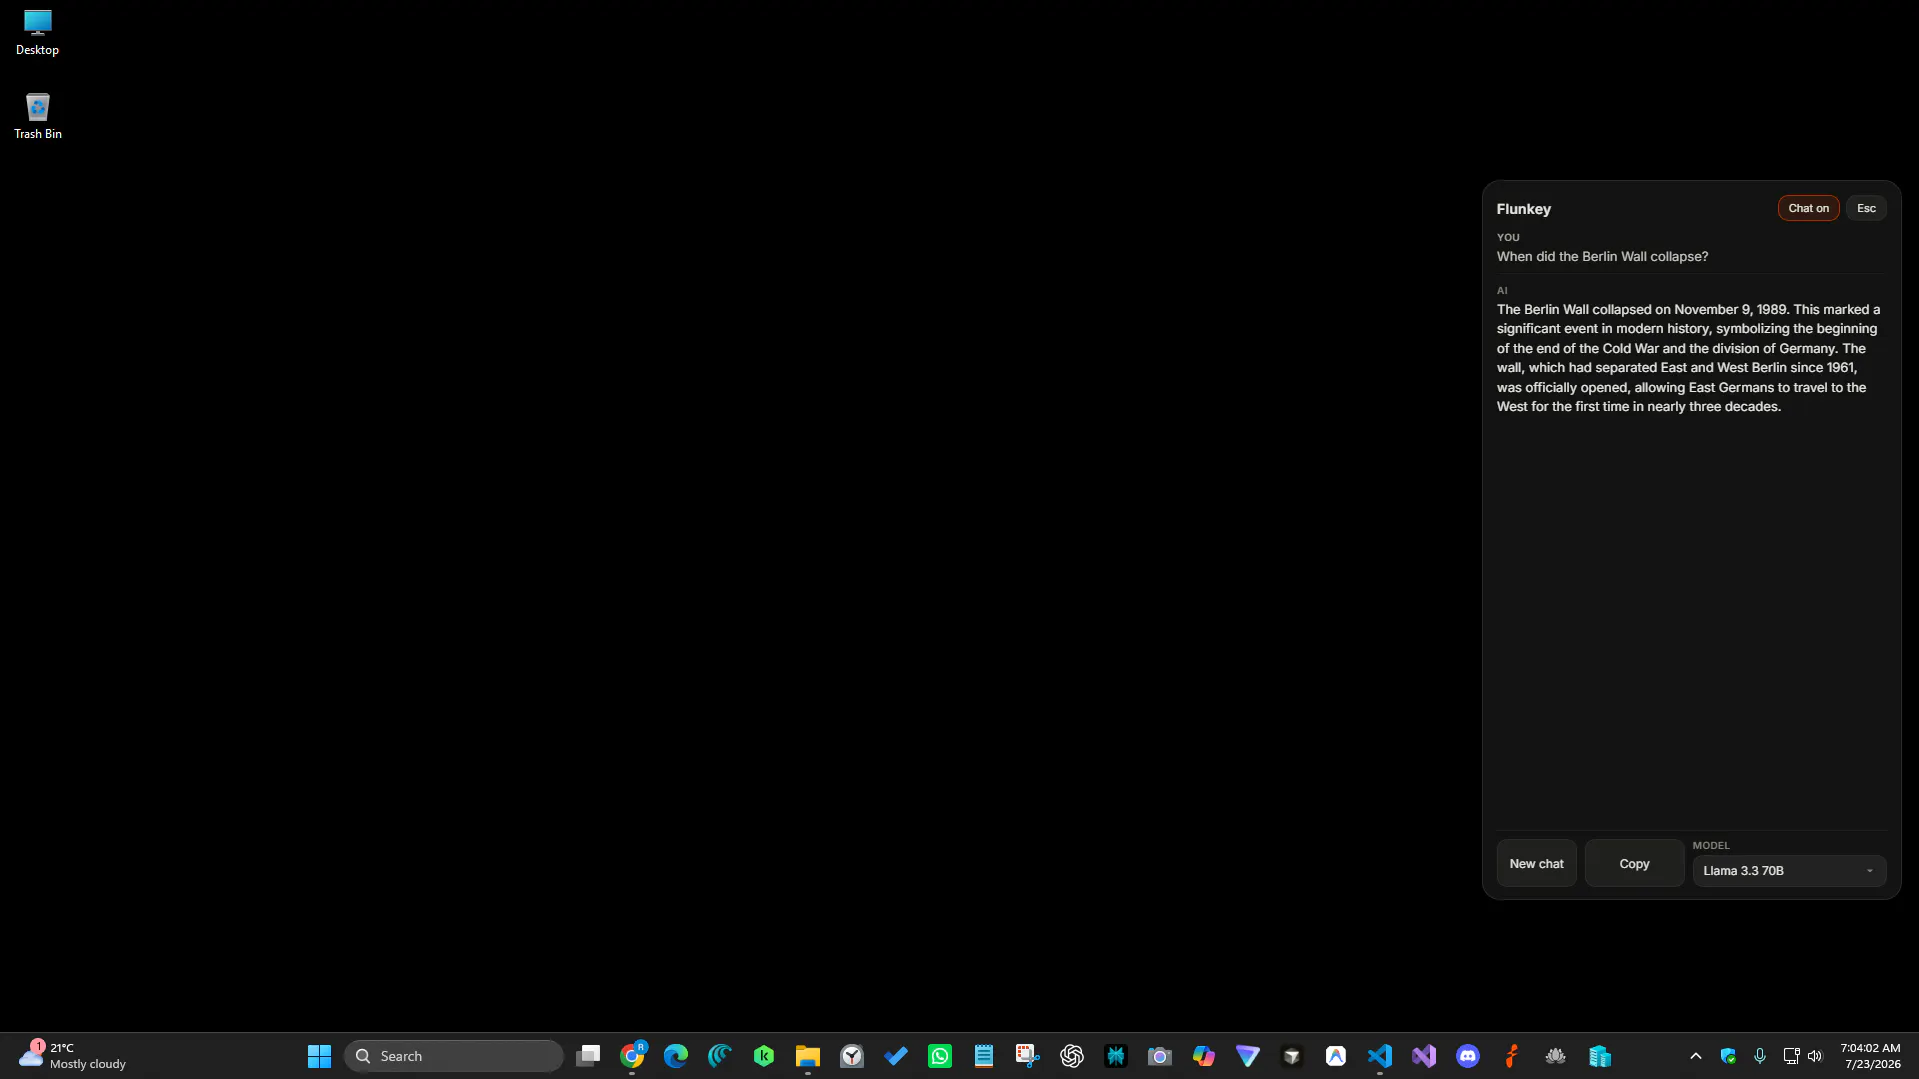Open the weather widget showing 21°C
The height and width of the screenshot is (1079, 1919).
(x=72, y=1056)
